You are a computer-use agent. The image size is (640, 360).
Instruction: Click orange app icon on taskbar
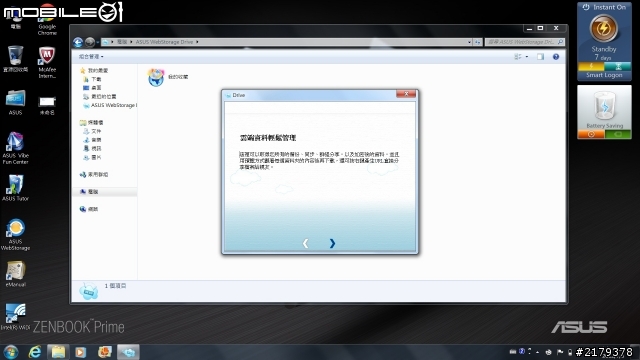104,352
